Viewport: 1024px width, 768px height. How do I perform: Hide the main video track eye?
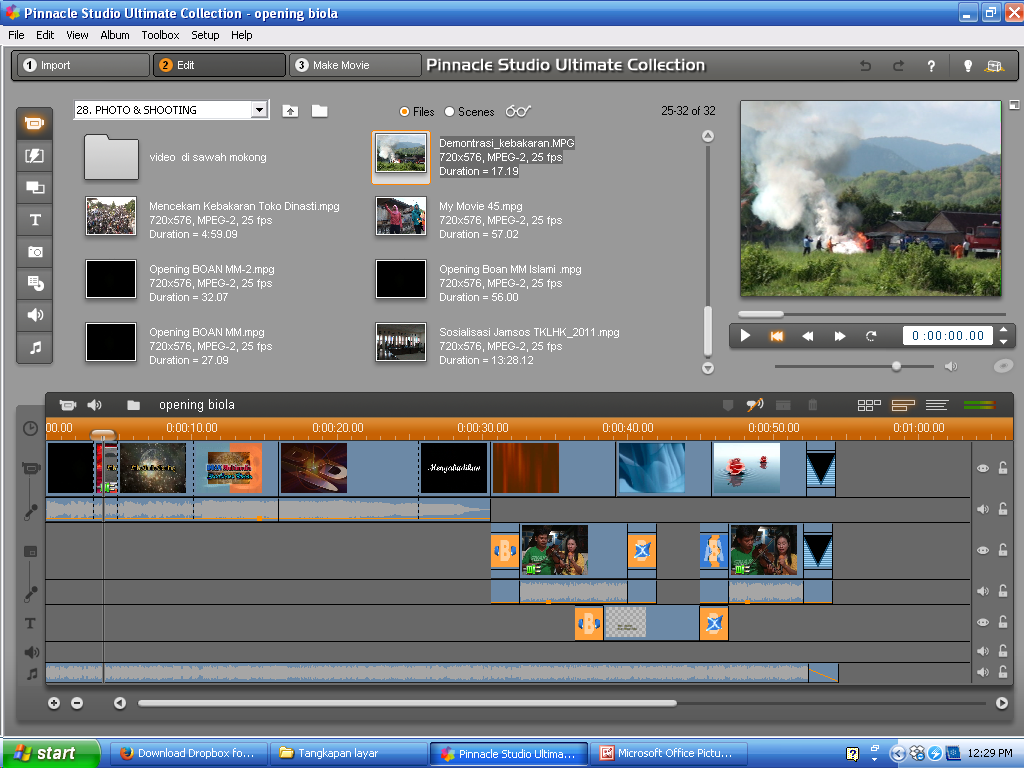[983, 468]
